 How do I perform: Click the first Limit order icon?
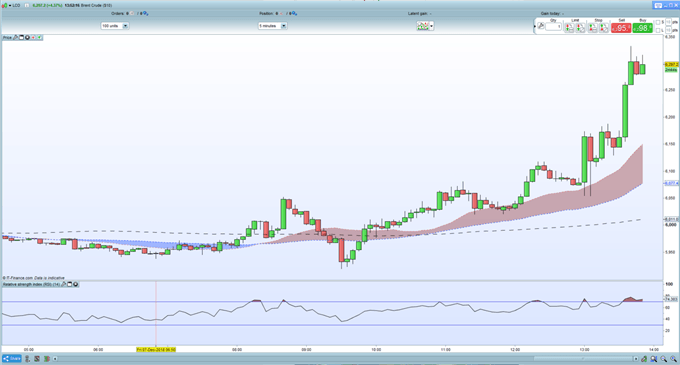pos(569,28)
